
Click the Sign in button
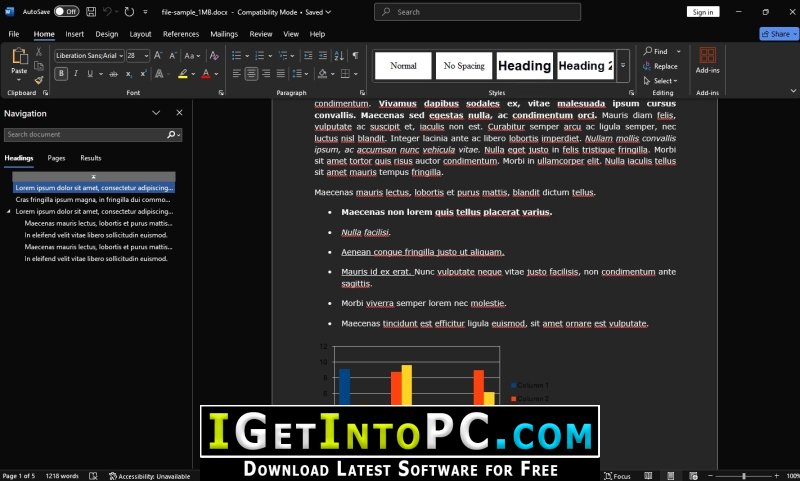[x=703, y=12]
